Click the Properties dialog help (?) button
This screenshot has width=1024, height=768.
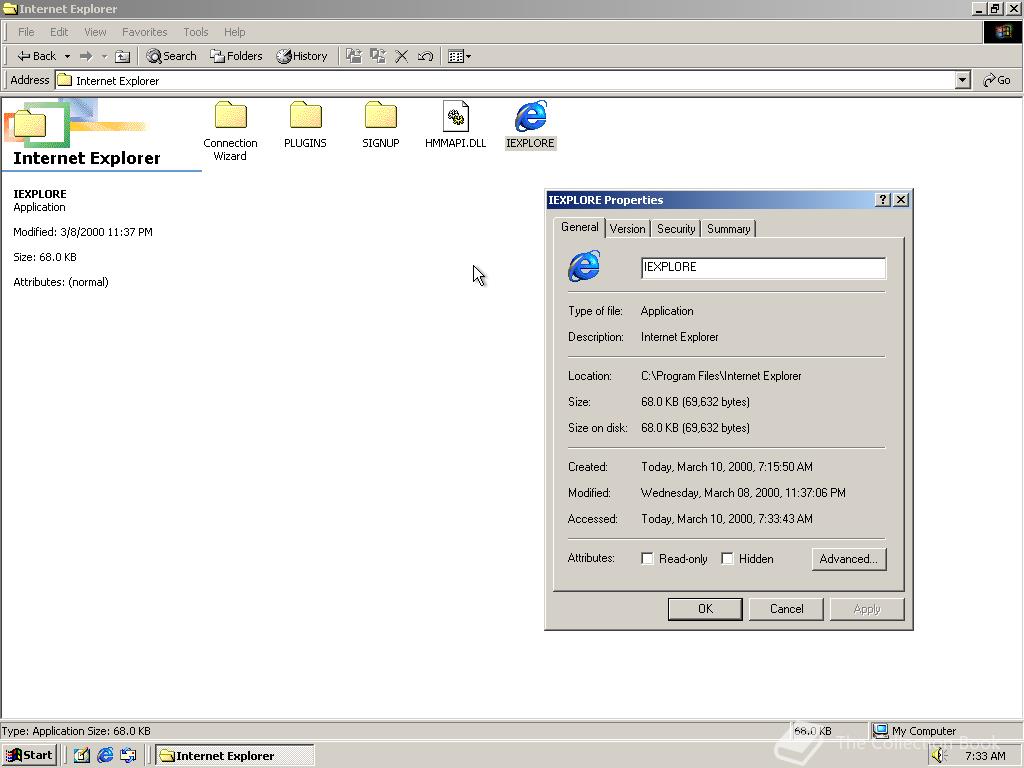click(x=882, y=200)
